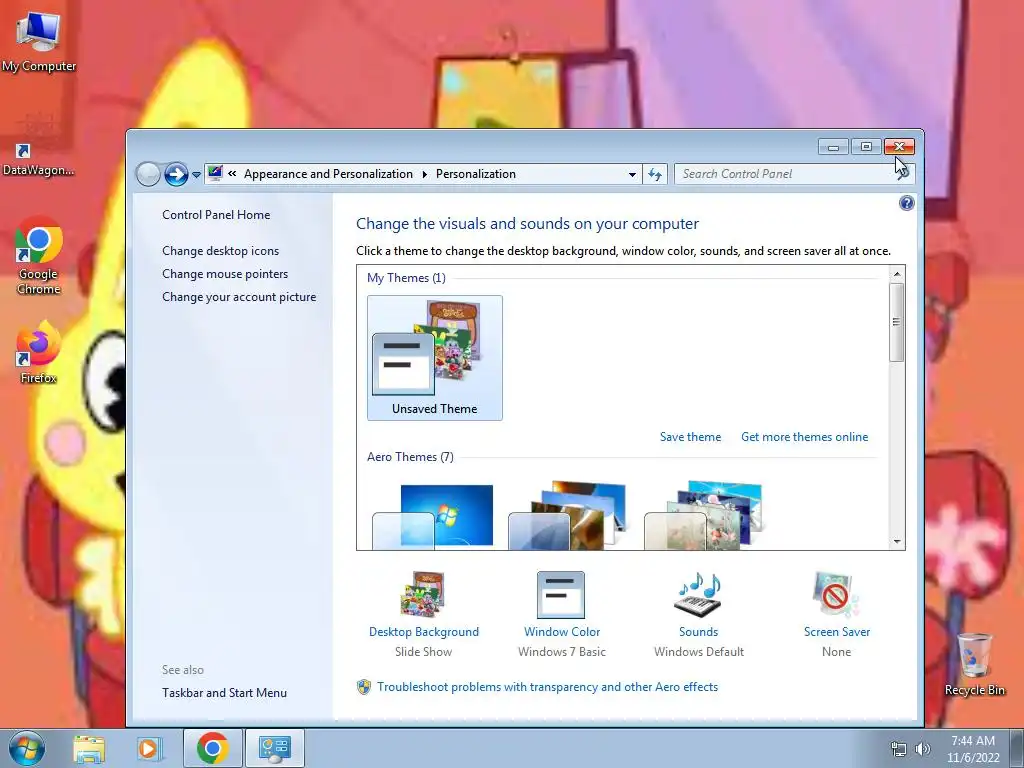Click the network tray icon
1024x768 pixels.
point(899,749)
